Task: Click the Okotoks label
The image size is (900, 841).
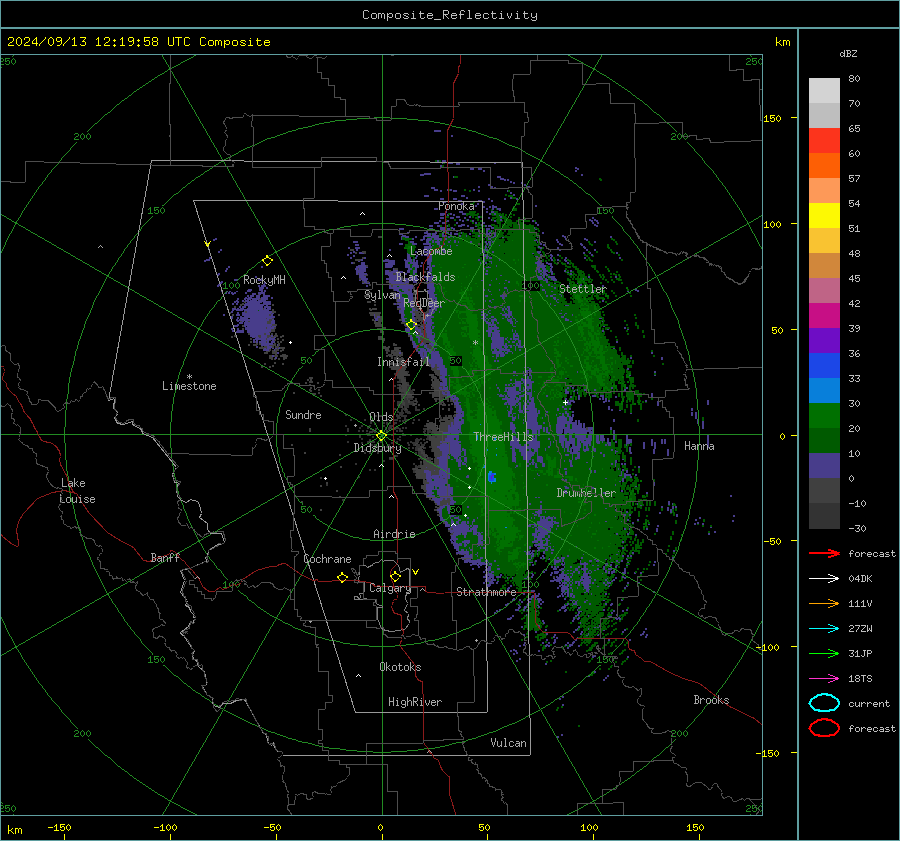Action: coord(400,667)
